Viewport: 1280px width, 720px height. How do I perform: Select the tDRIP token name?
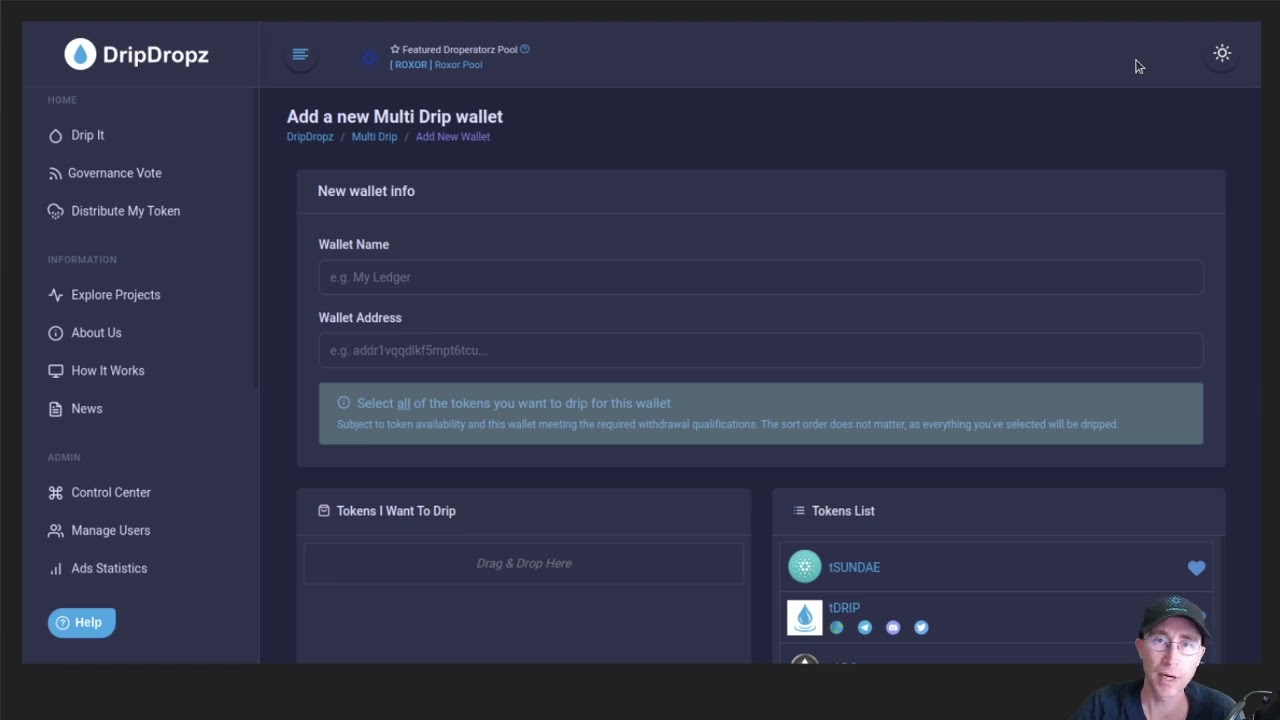pos(844,608)
